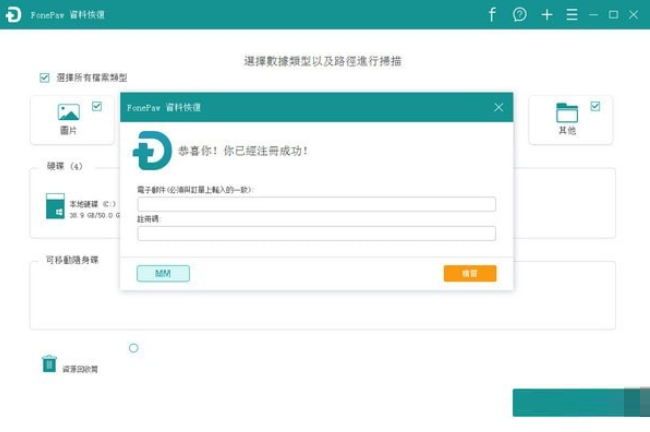This screenshot has width=650, height=432.
Task: Choose the recycle bin radio button
Action: click(x=133, y=348)
